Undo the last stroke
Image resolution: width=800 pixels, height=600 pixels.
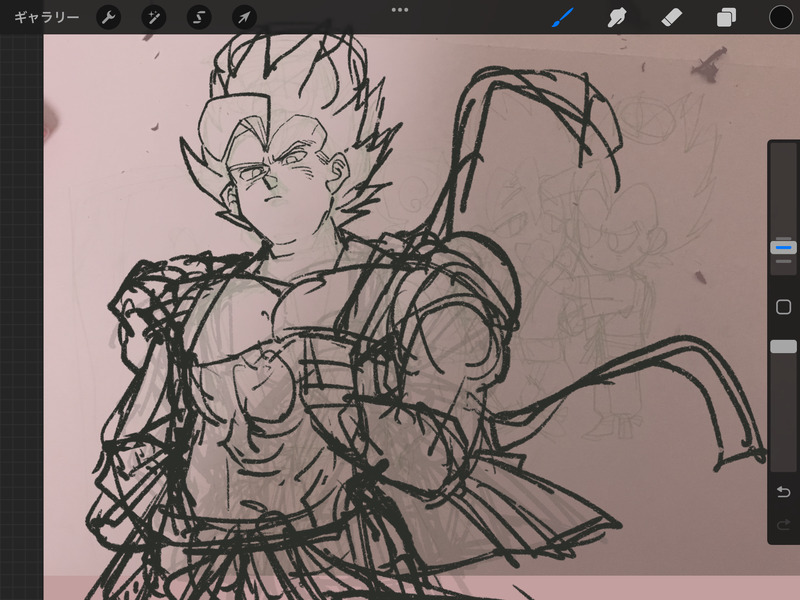783,491
